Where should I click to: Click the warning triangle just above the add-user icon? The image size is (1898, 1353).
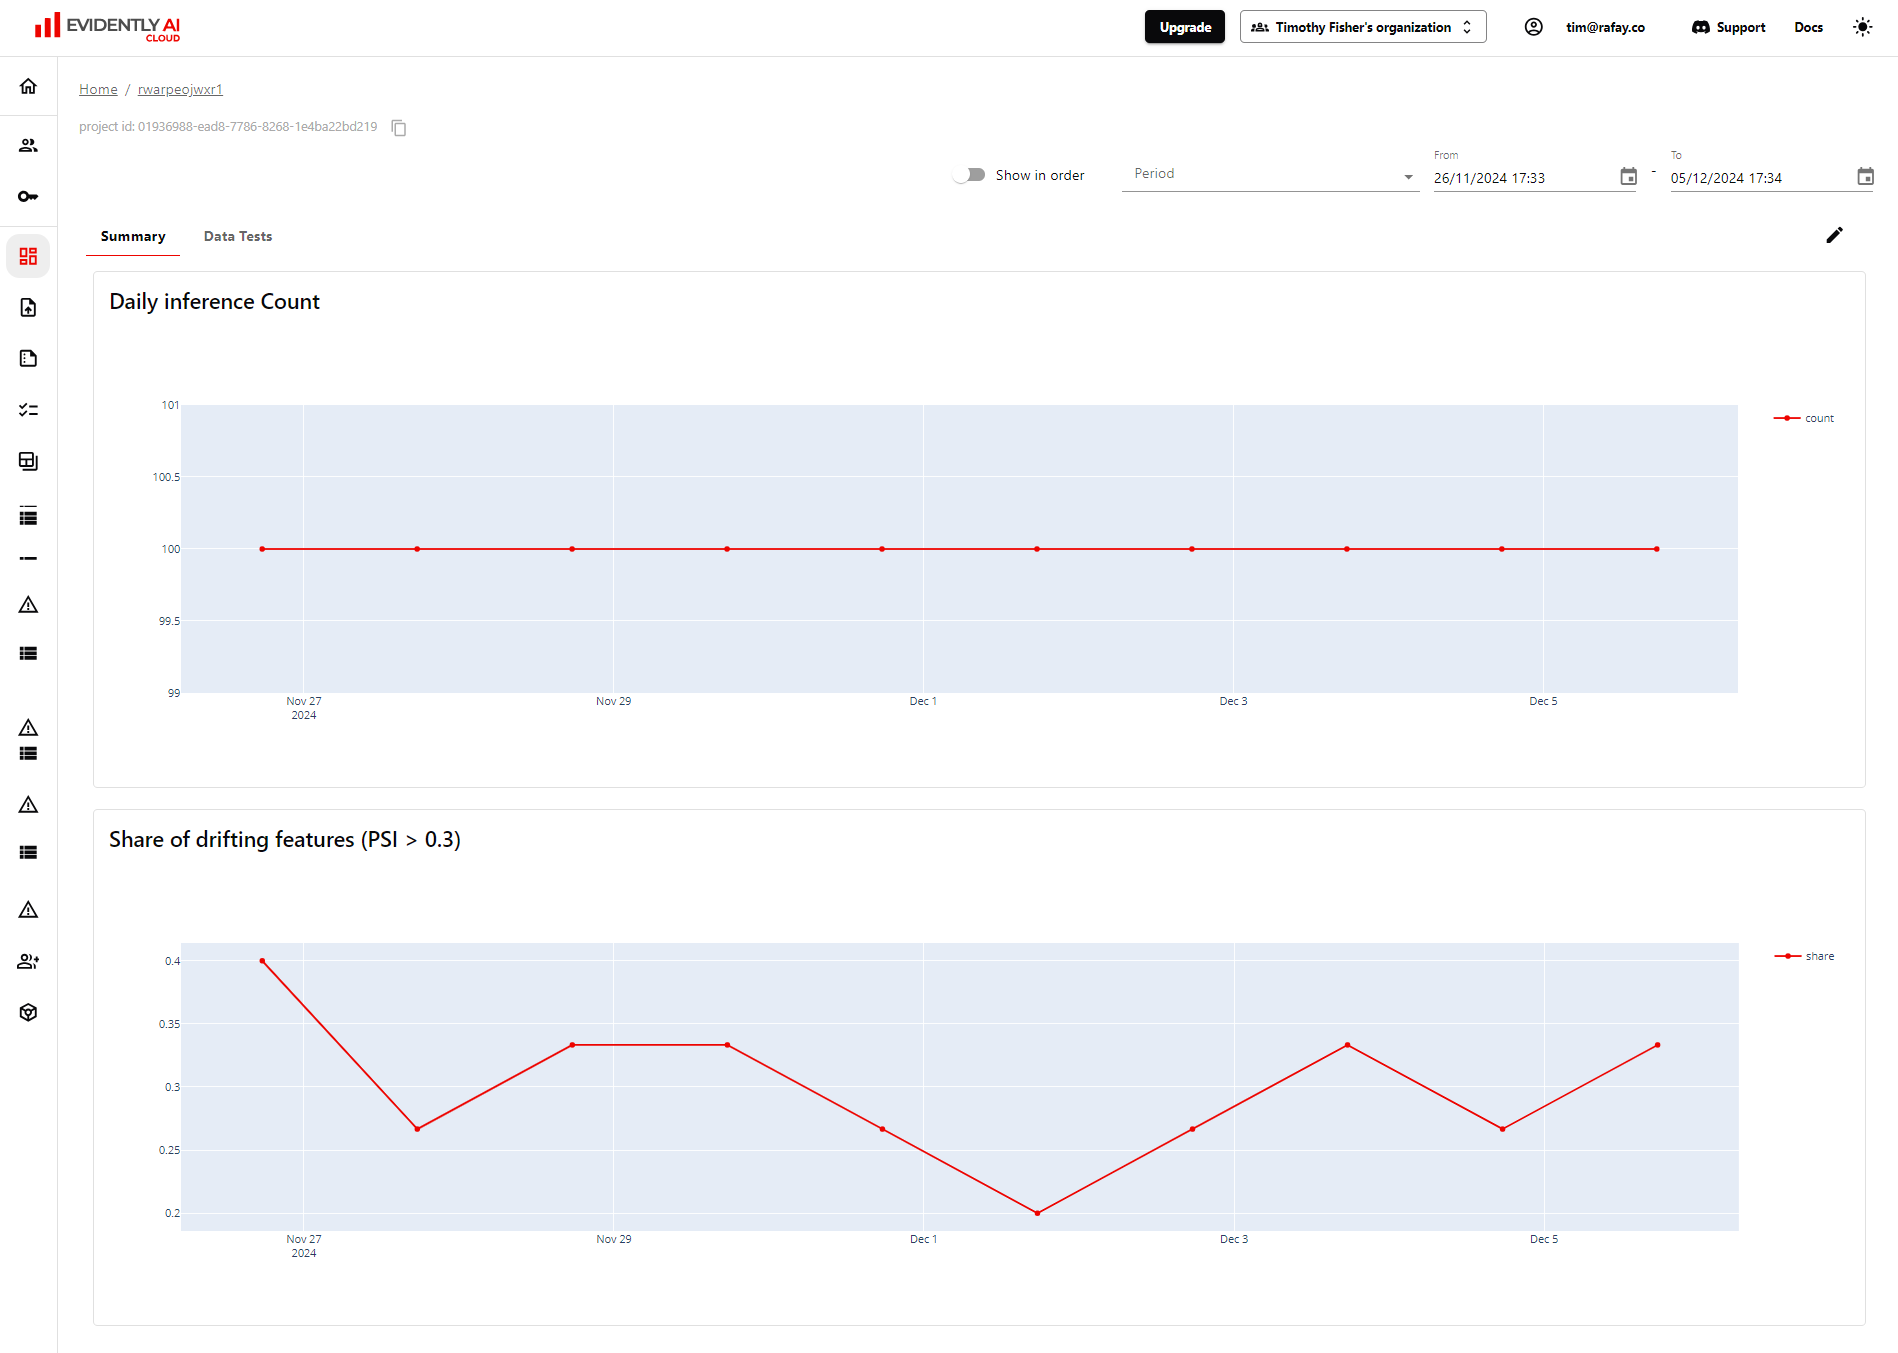[x=28, y=910]
